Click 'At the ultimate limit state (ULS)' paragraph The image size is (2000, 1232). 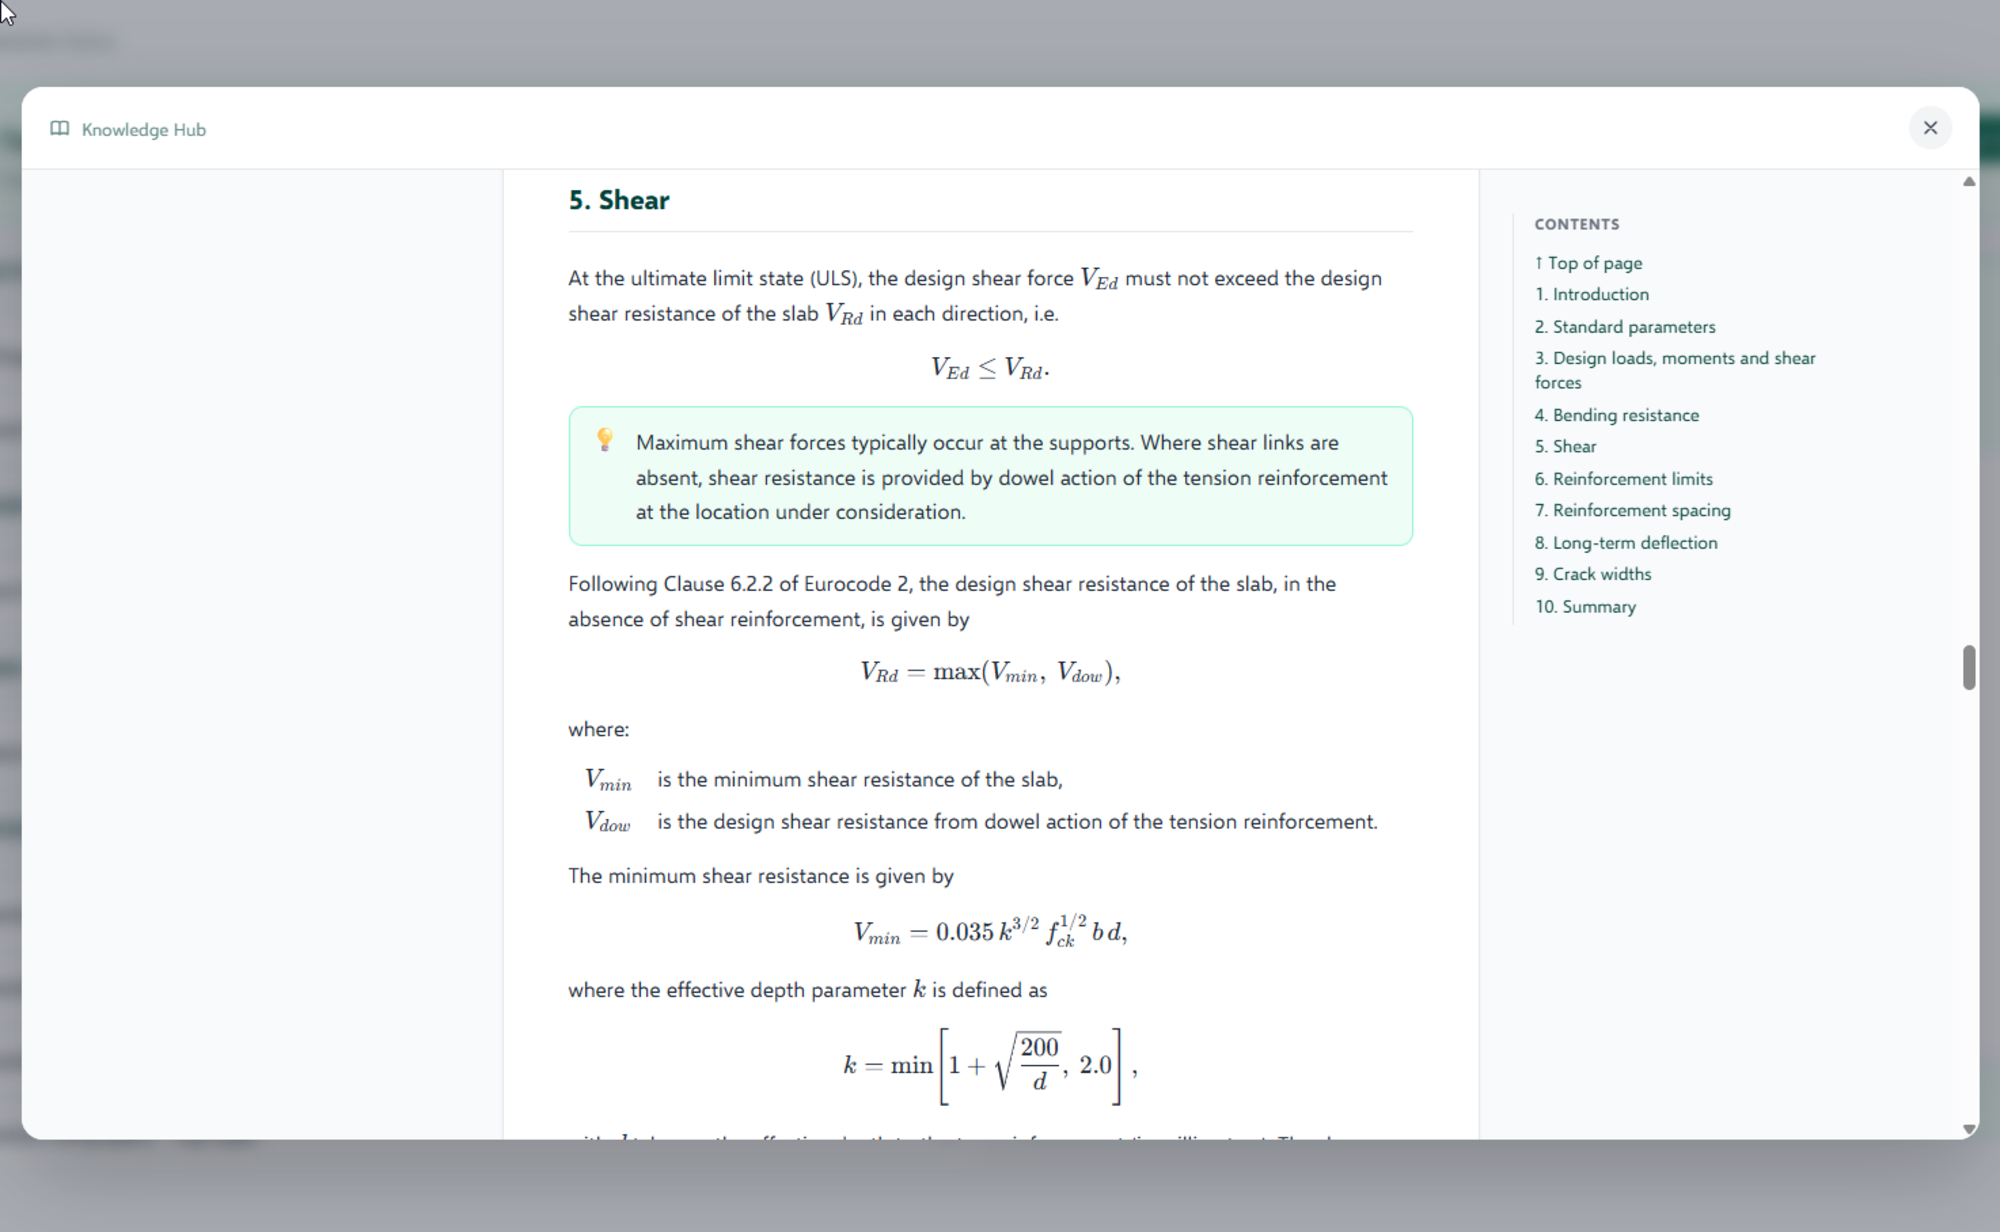(x=975, y=296)
